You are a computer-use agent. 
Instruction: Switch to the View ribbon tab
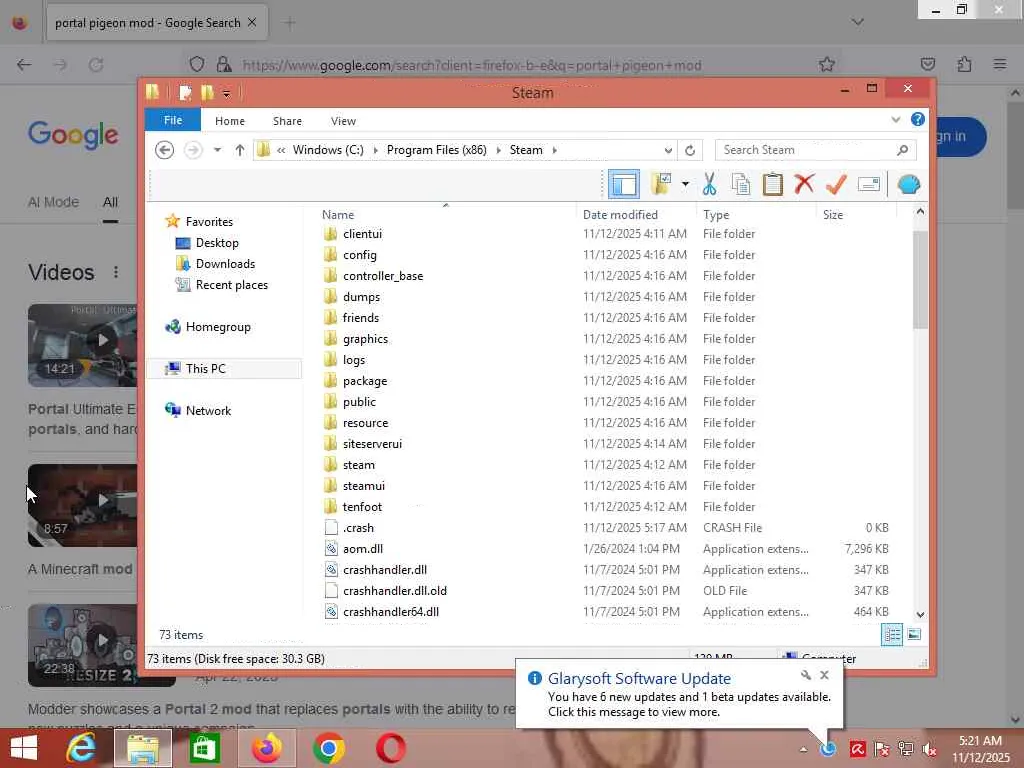[343, 121]
